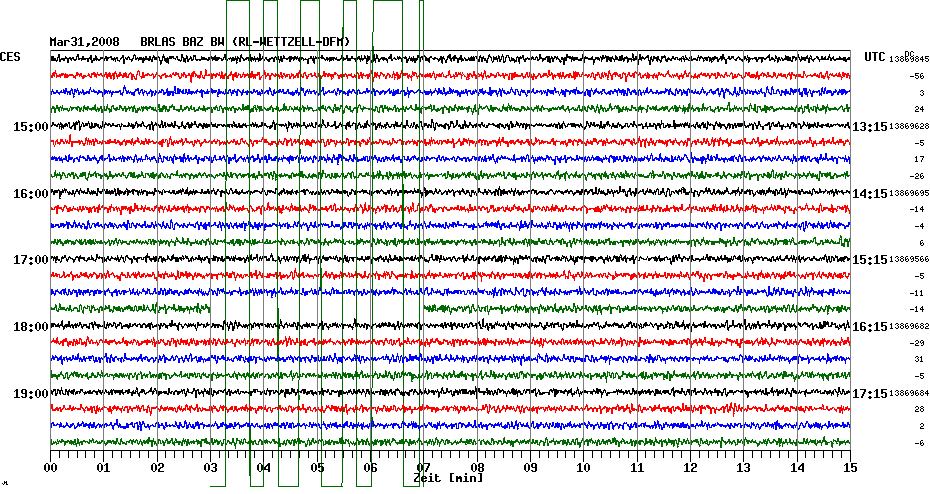The image size is (930, 494).
Task: Select the 08 minute tick on the axis
Action: point(477,467)
